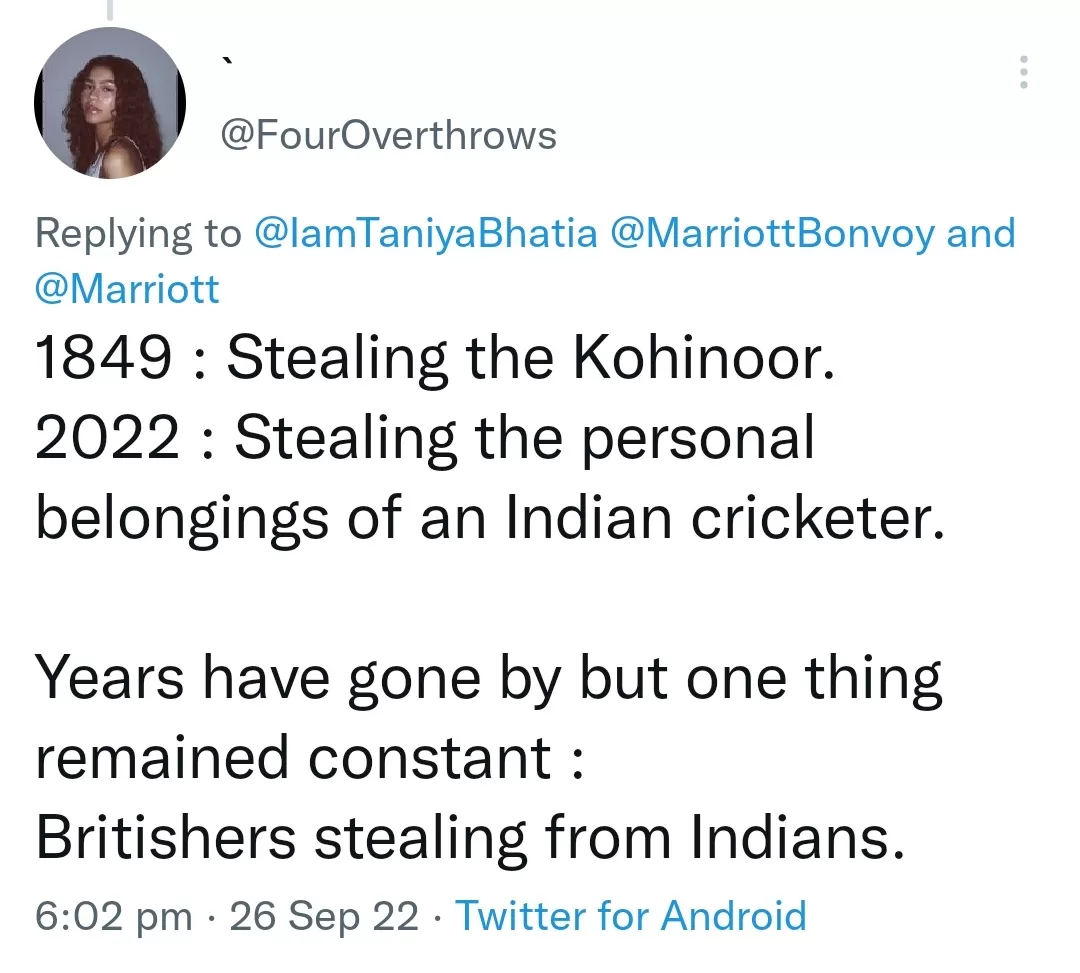Click the text "2022 : Stealing the personal"
1080x973 pixels.
coord(425,440)
